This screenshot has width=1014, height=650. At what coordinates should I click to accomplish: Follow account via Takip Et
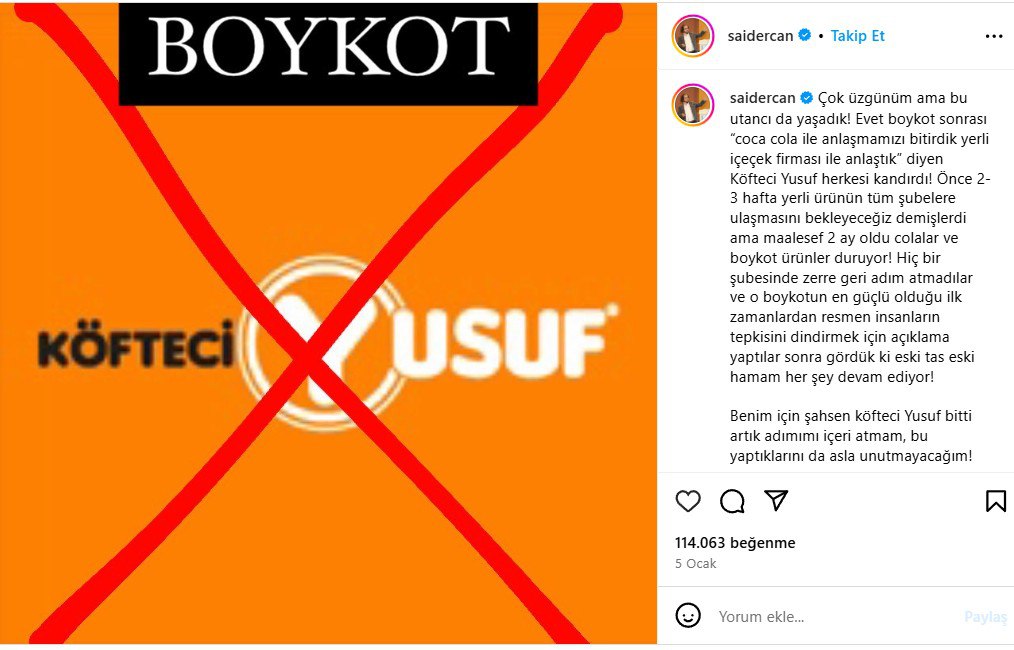point(857,36)
